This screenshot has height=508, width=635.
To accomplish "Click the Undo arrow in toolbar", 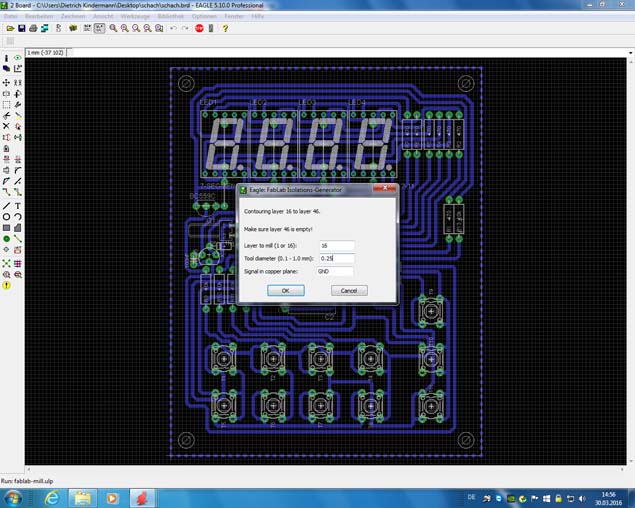I will point(173,28).
